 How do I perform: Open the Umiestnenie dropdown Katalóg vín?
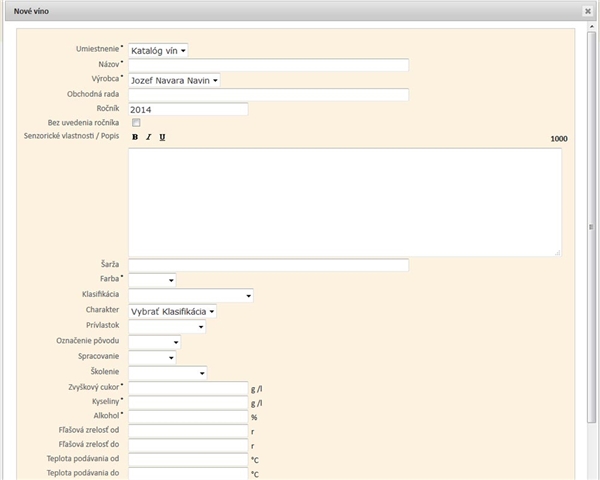(x=158, y=51)
